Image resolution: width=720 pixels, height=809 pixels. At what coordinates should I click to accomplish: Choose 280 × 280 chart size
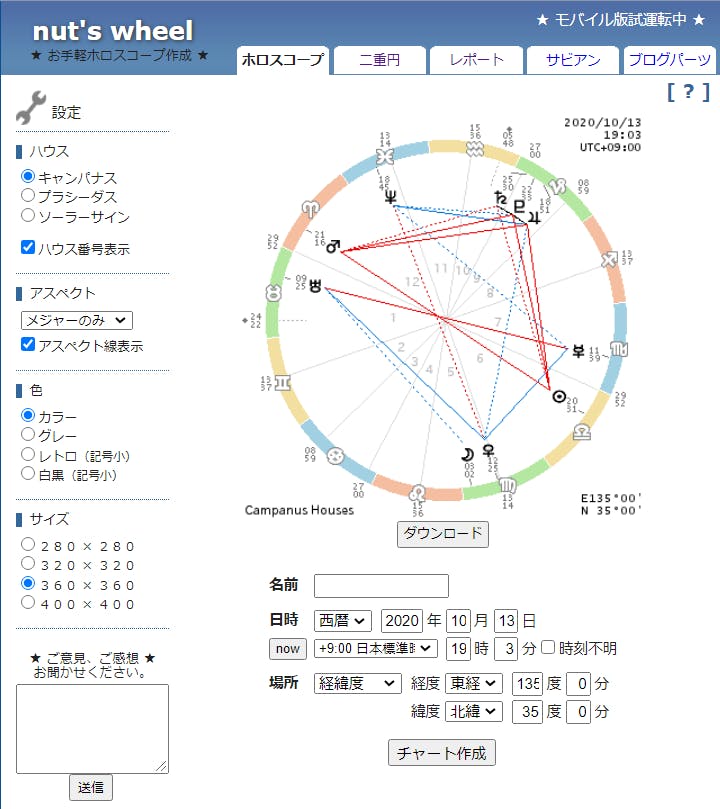[28, 544]
